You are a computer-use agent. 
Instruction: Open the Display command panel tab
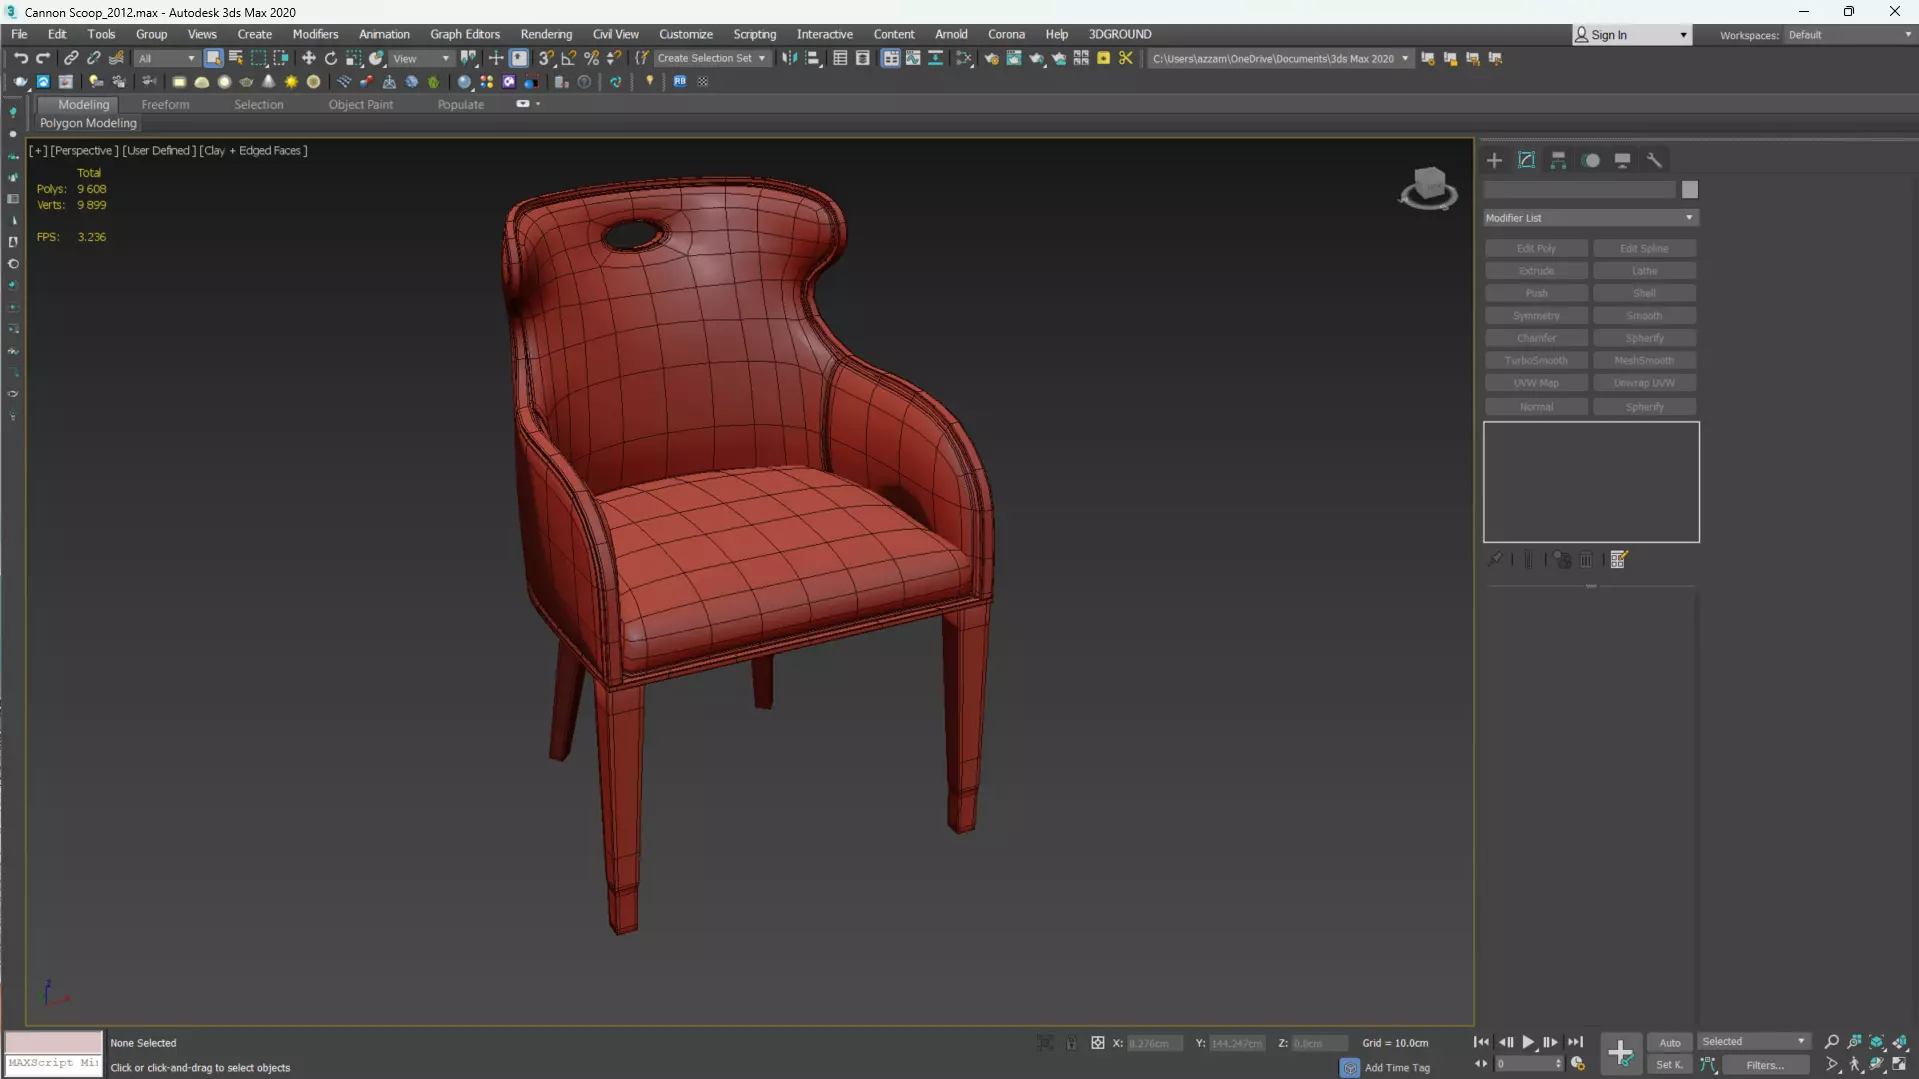pyautogui.click(x=1623, y=160)
